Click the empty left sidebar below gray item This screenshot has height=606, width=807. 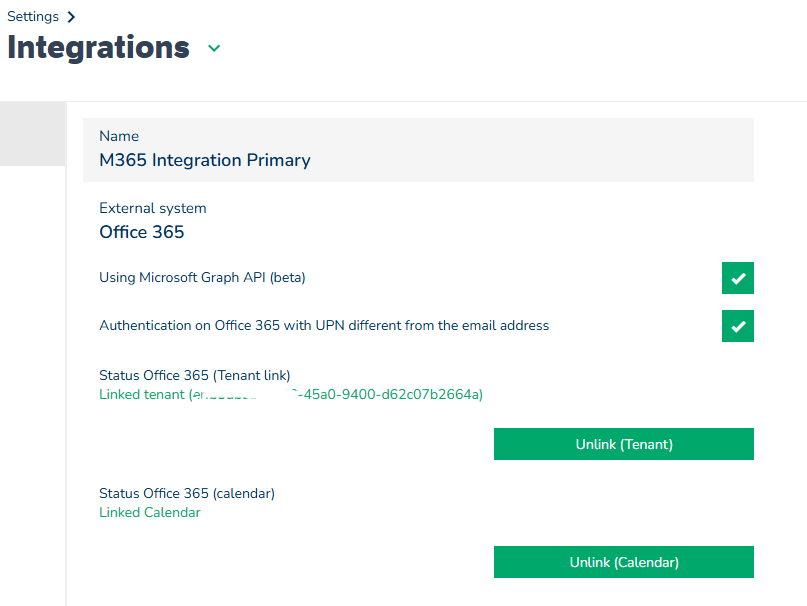32,380
